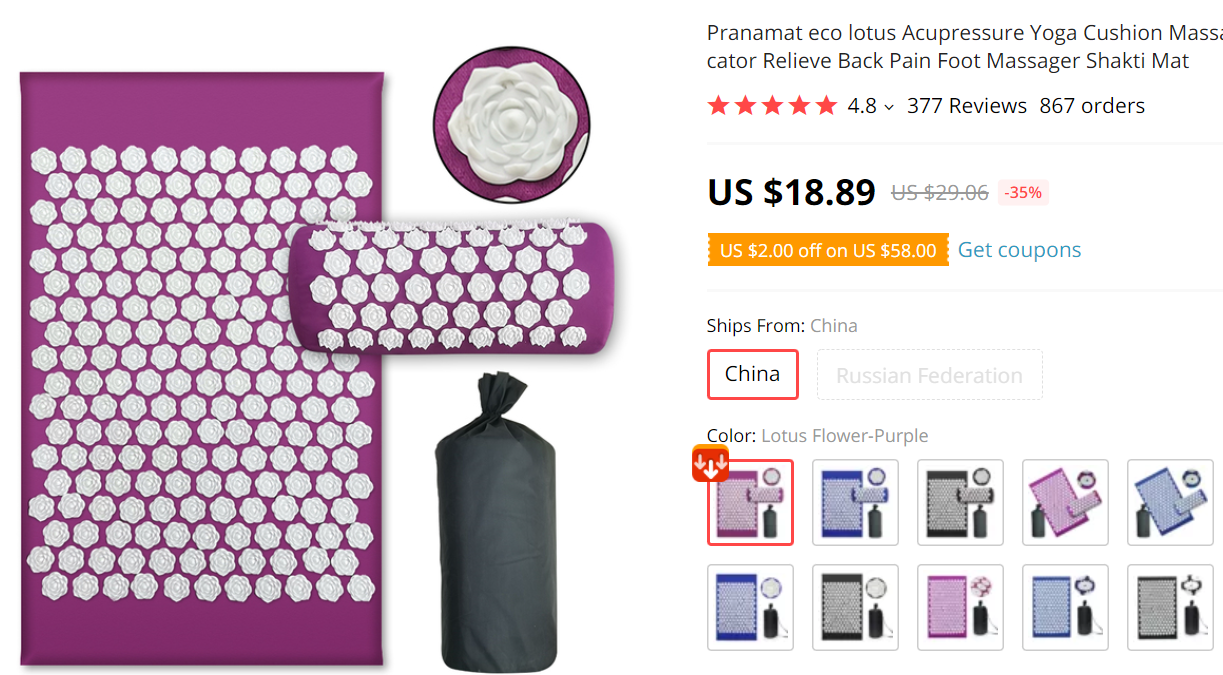This screenshot has width=1223, height=675.
Task: Pick the upright black mat with pillow variant
Action: [960, 502]
